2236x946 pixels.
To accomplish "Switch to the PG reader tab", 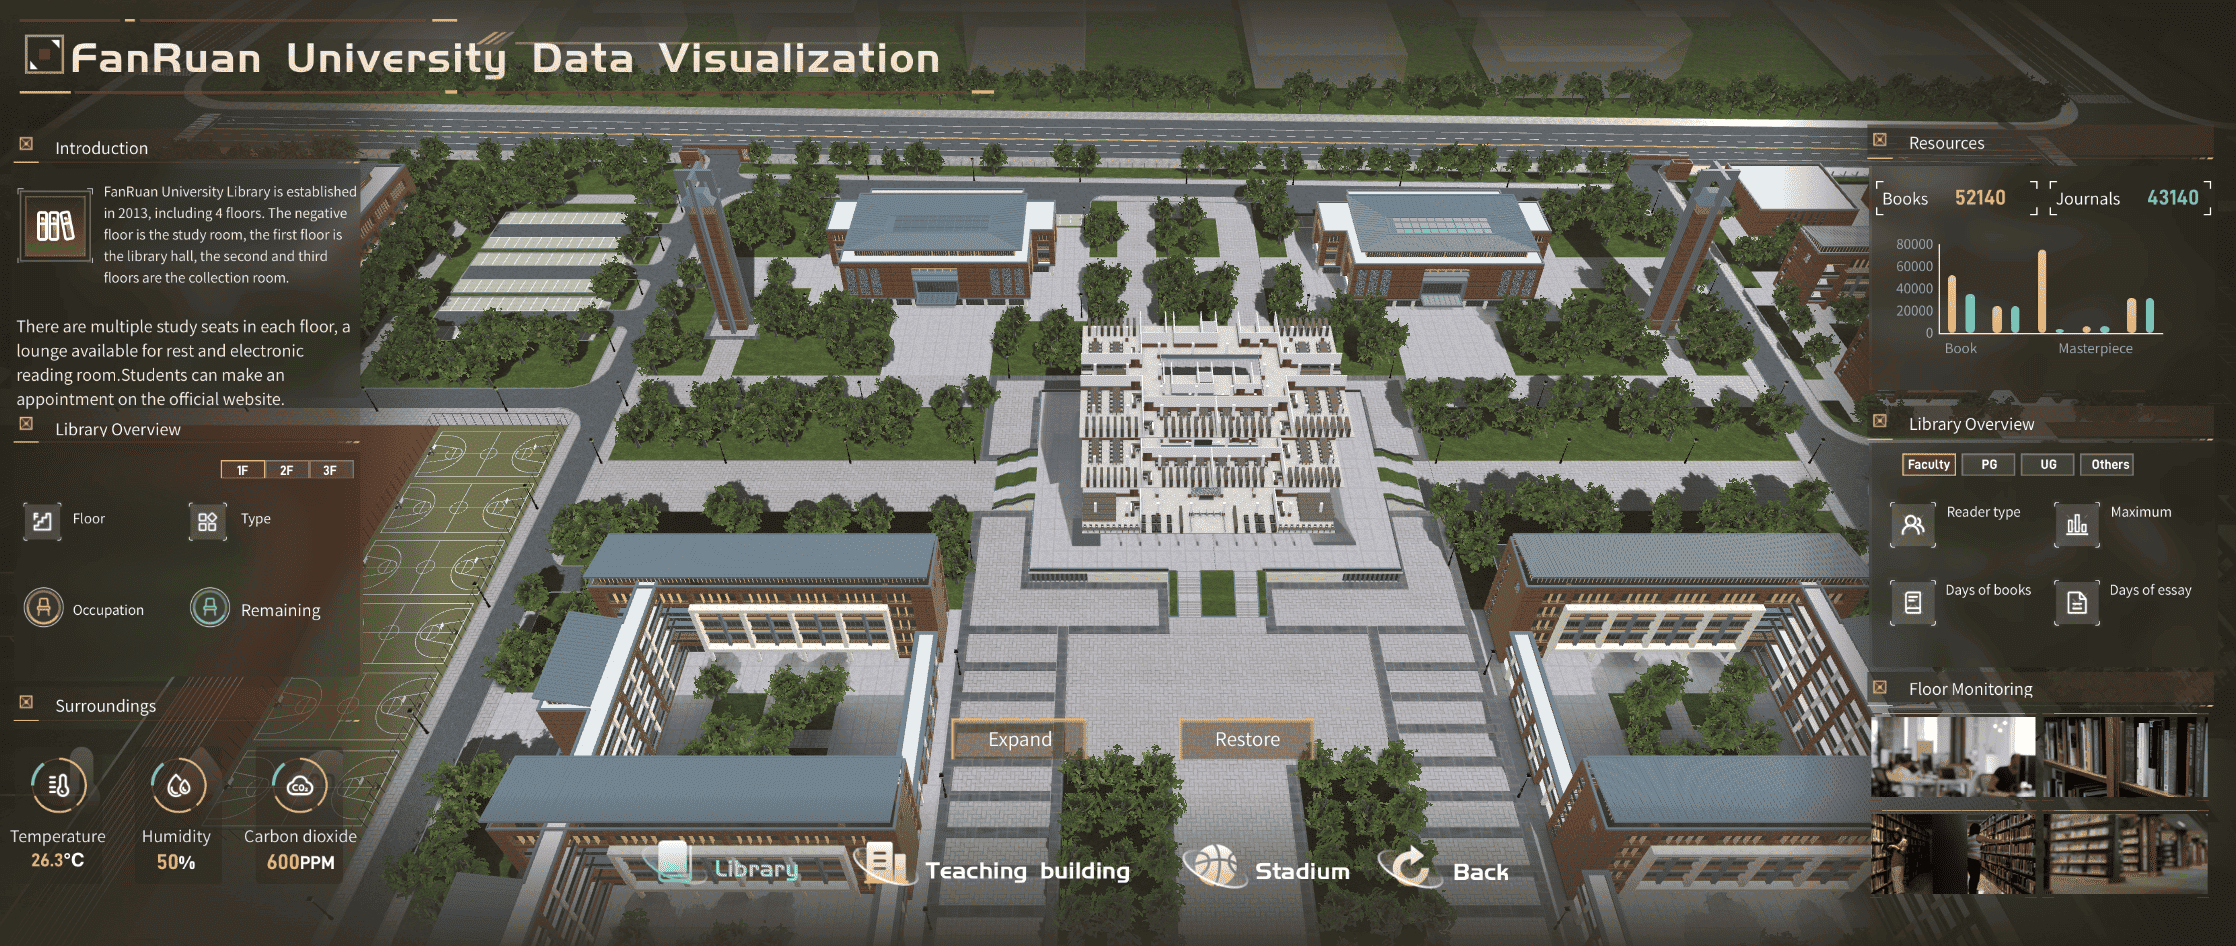I will point(1989,464).
